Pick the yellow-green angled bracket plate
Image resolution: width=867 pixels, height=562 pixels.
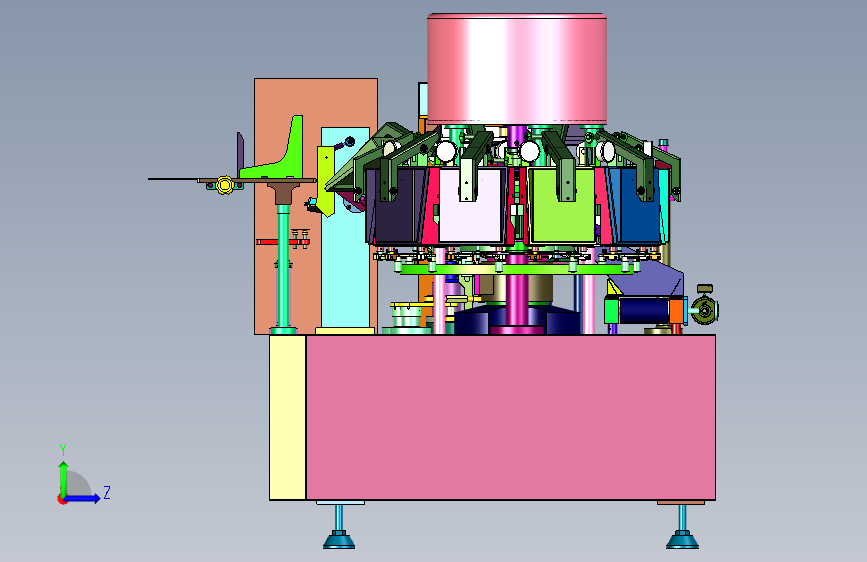326,180
